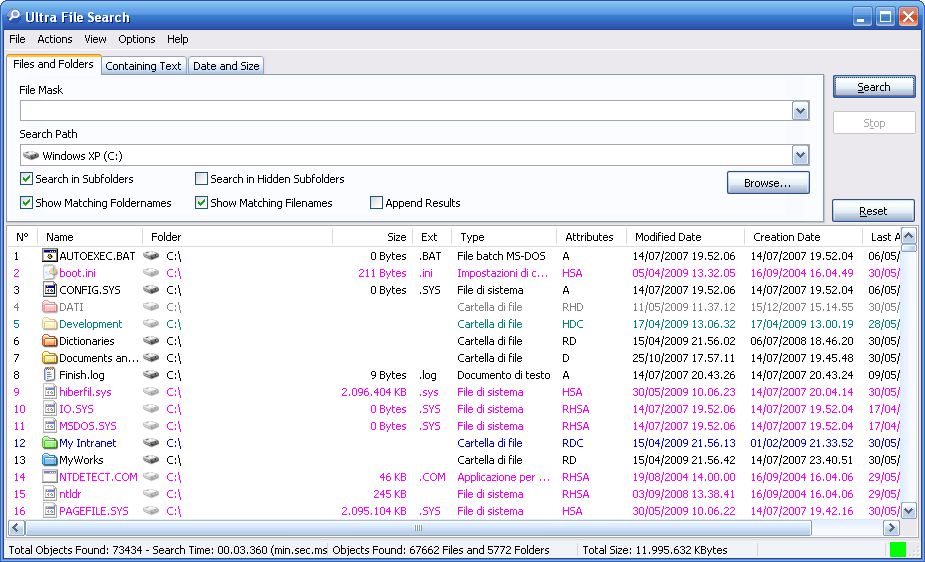
Task: Click the Development folder icon
Action: coord(50,324)
